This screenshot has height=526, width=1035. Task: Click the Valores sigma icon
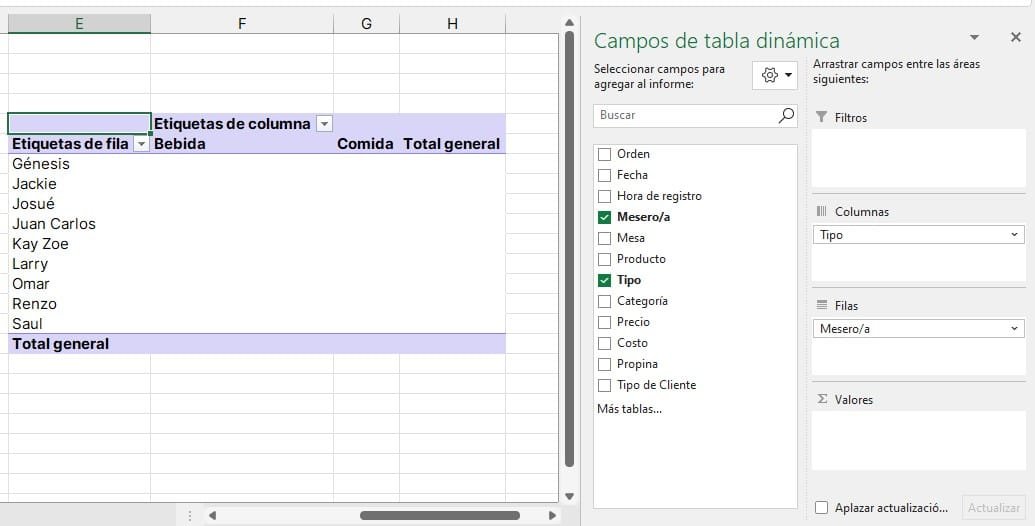coord(822,399)
